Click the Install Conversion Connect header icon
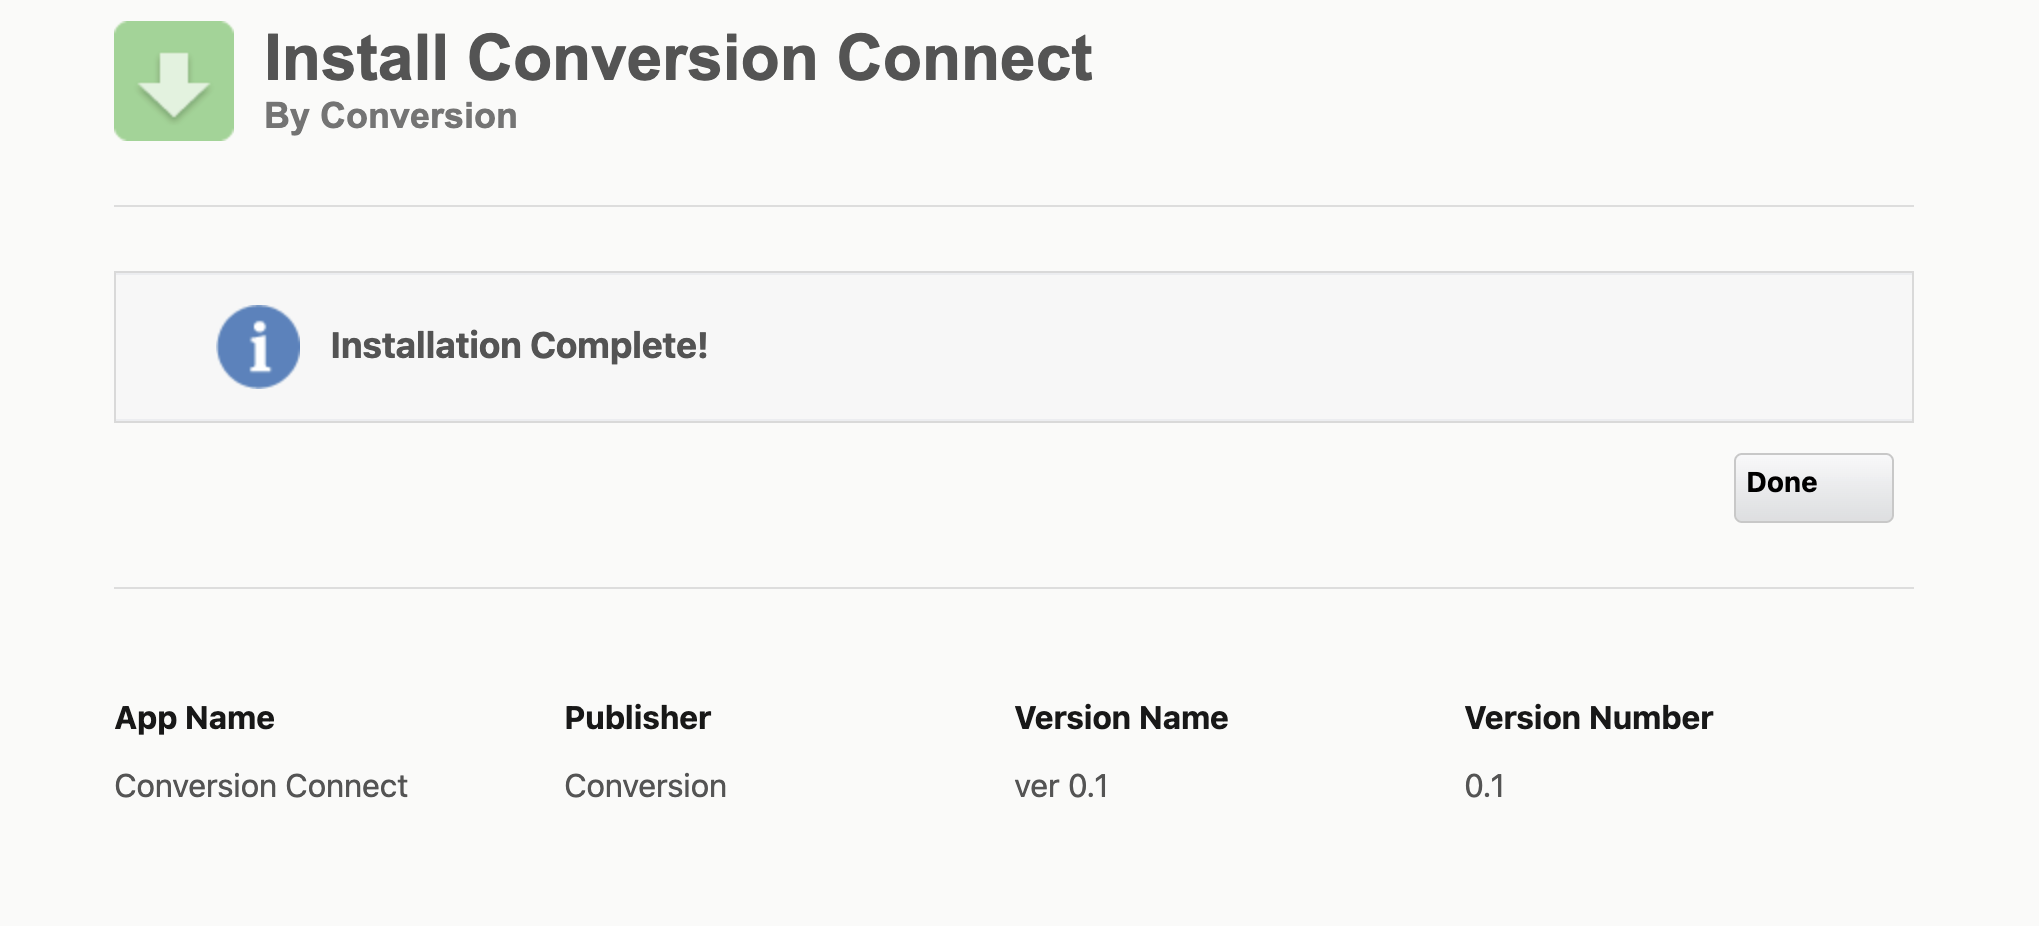Viewport: 2039px width, 926px height. 173,80
